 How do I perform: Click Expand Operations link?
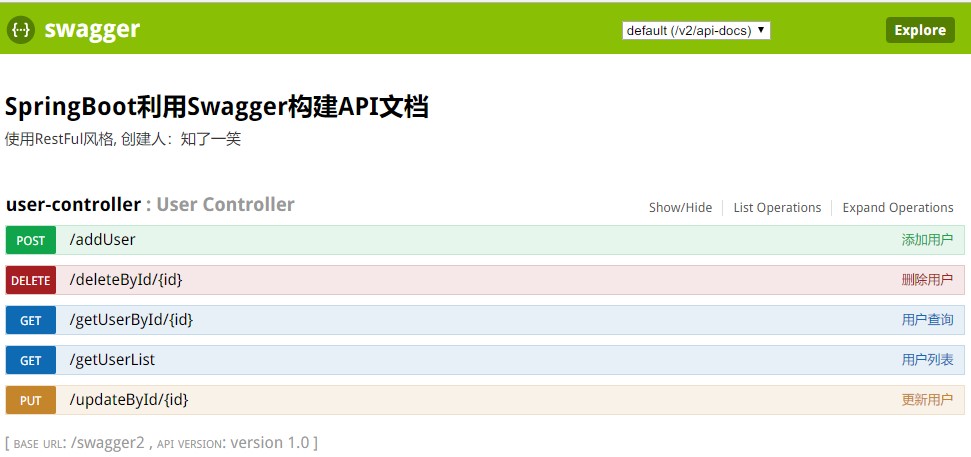coord(898,207)
